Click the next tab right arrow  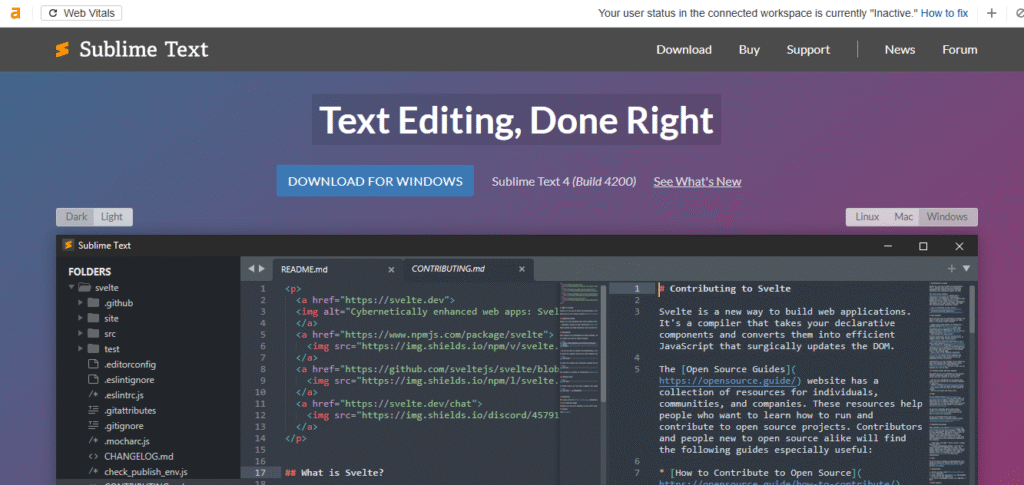[x=262, y=268]
